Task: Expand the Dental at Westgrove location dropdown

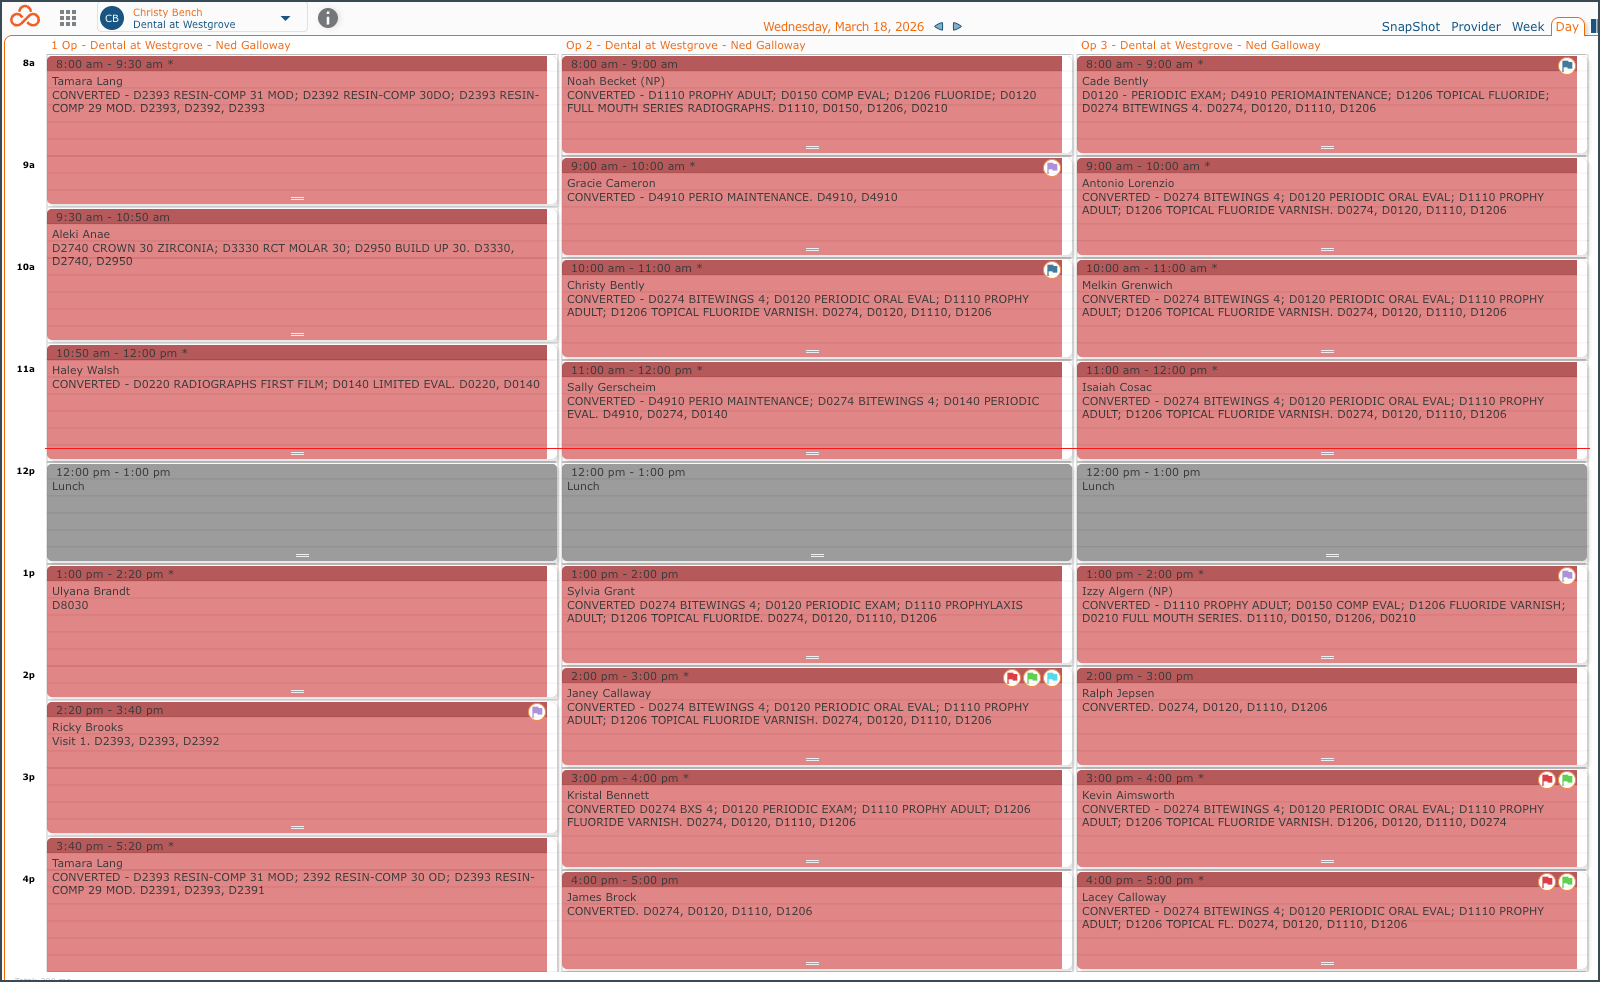Action: click(285, 18)
